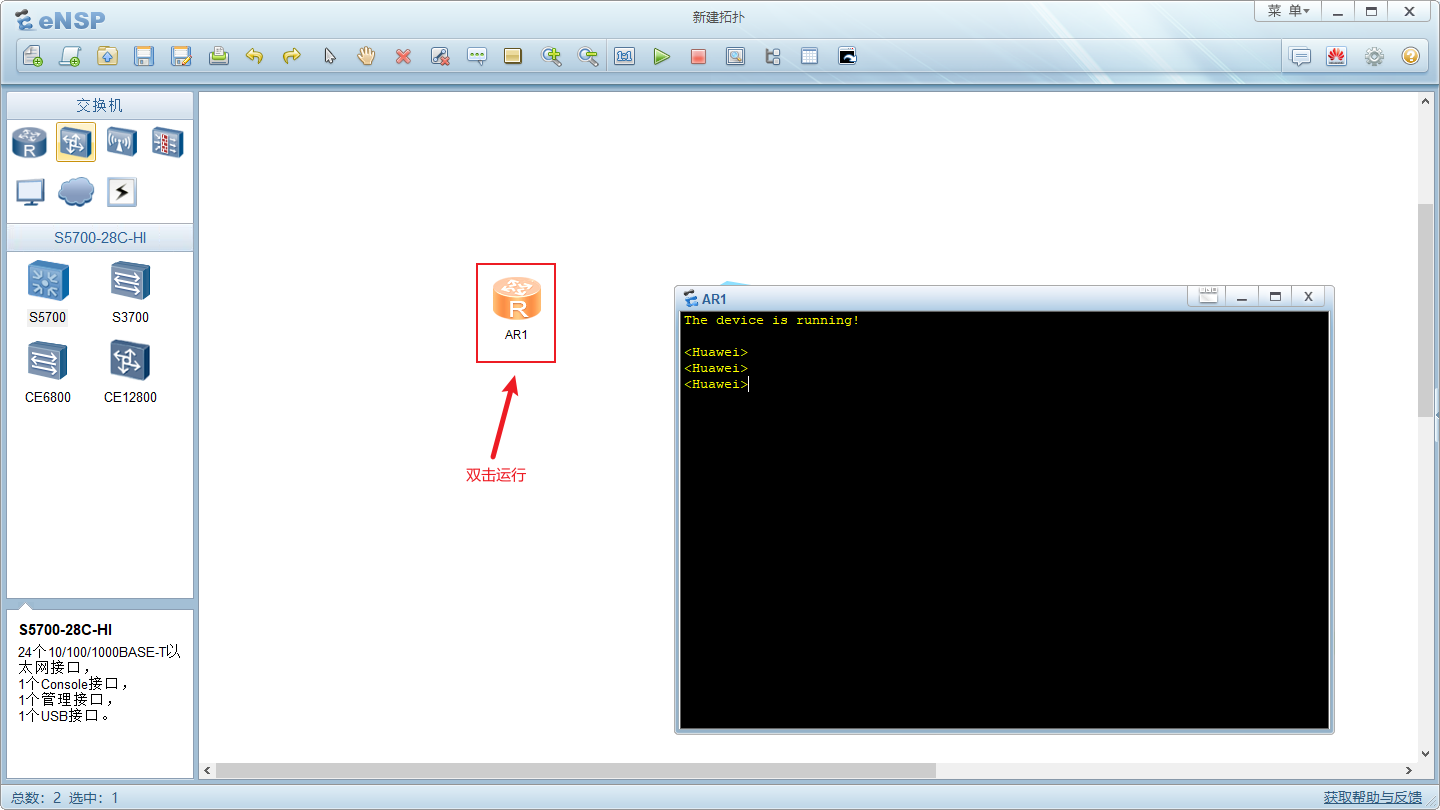Viewport: 1440px width, 810px height.
Task: Create a new topology
Action: tap(33, 56)
